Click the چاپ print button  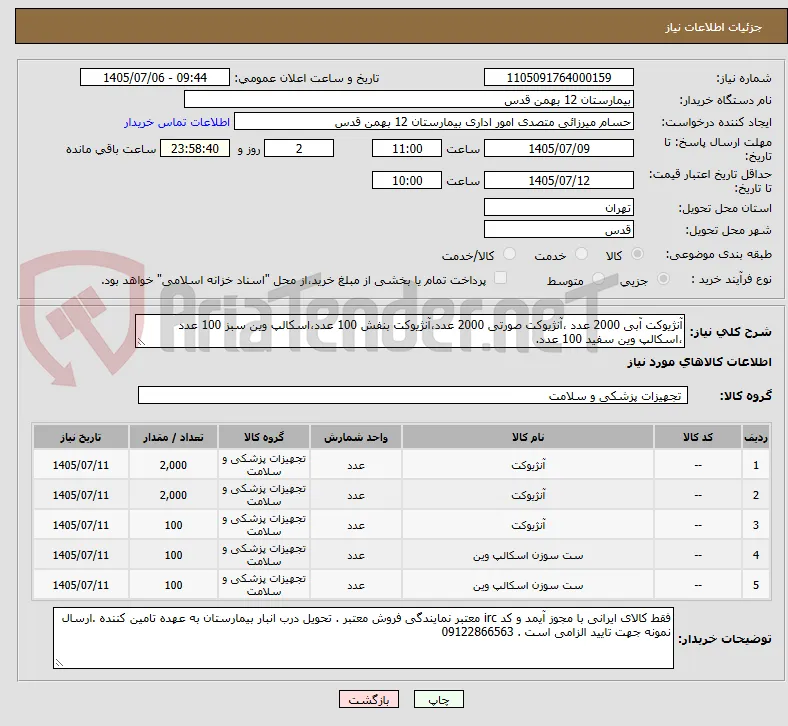pyautogui.click(x=439, y=699)
